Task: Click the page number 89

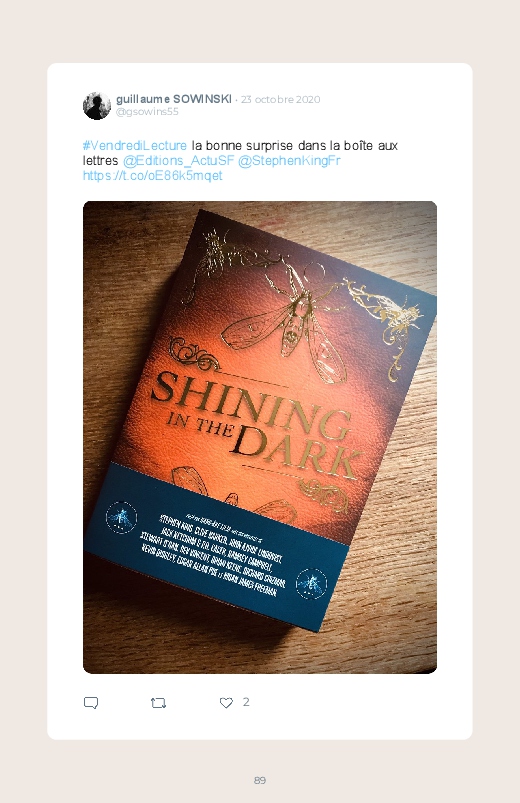Action: 260,780
